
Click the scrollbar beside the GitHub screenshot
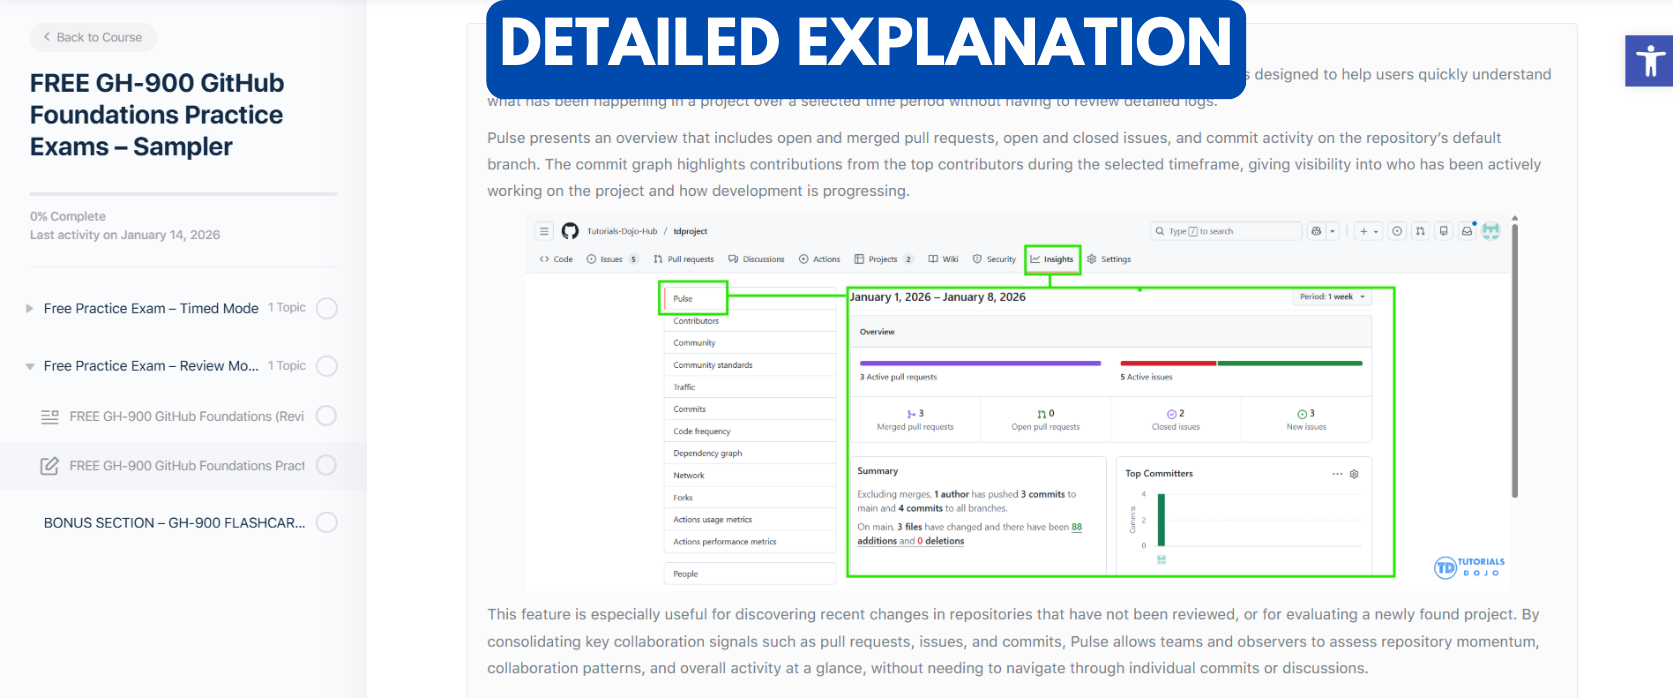click(x=1514, y=360)
